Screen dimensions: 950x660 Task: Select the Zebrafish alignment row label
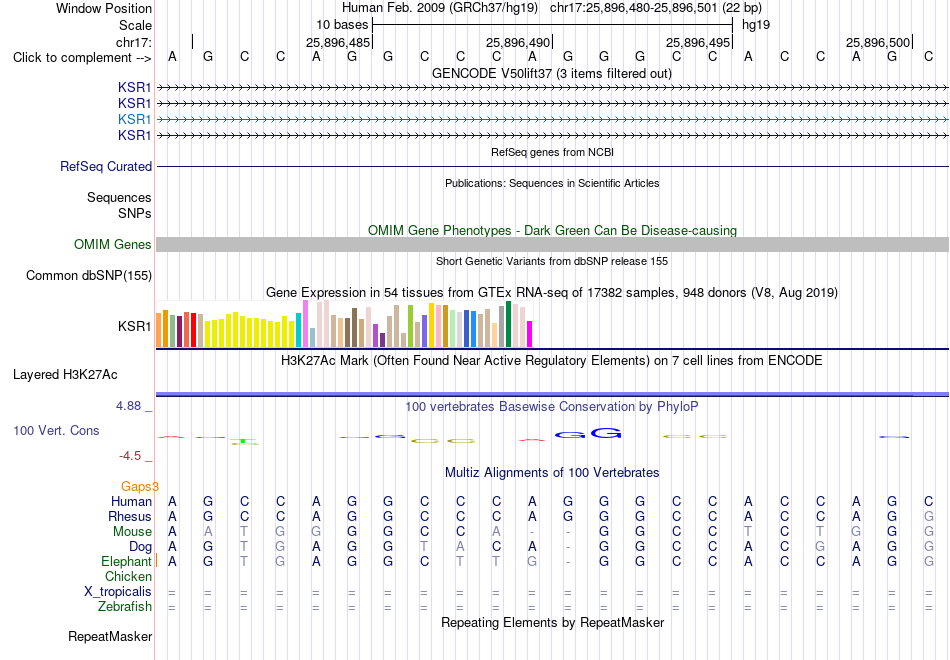pyautogui.click(x=125, y=607)
